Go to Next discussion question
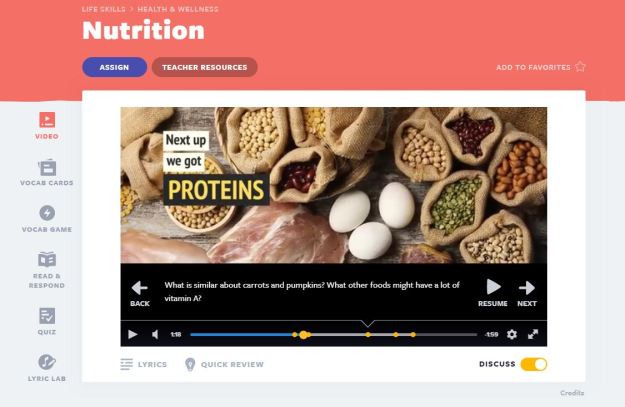 (x=527, y=294)
